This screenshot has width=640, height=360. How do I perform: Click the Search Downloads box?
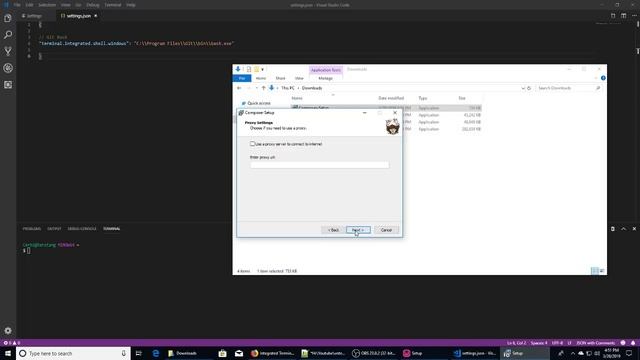(x=569, y=88)
